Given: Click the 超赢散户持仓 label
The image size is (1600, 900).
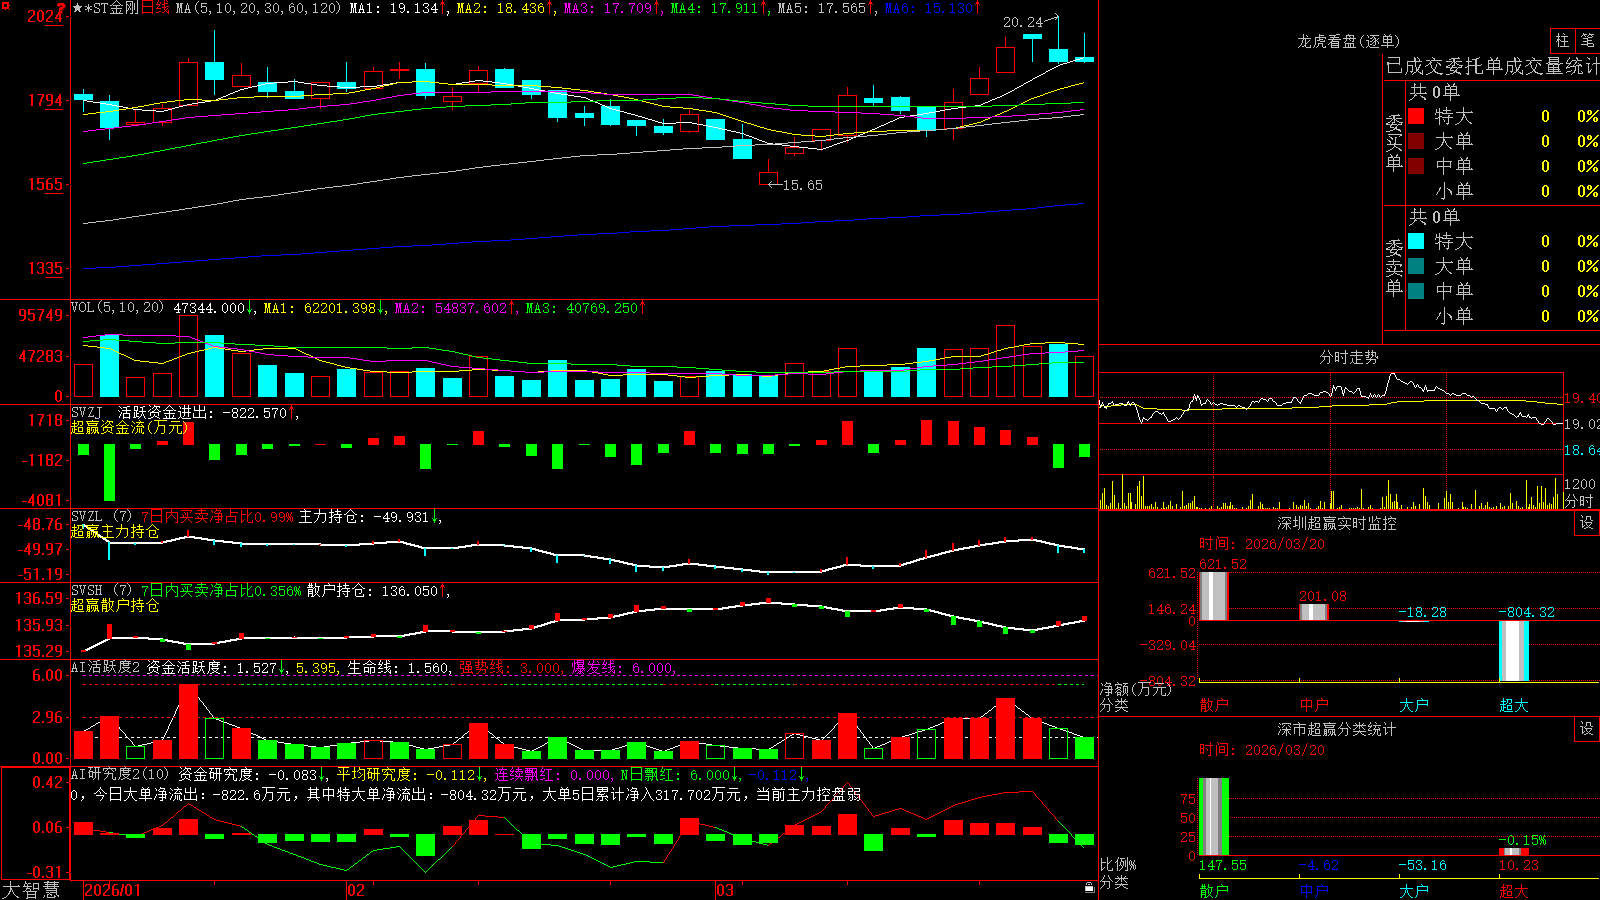Looking at the screenshot, I should (115, 605).
